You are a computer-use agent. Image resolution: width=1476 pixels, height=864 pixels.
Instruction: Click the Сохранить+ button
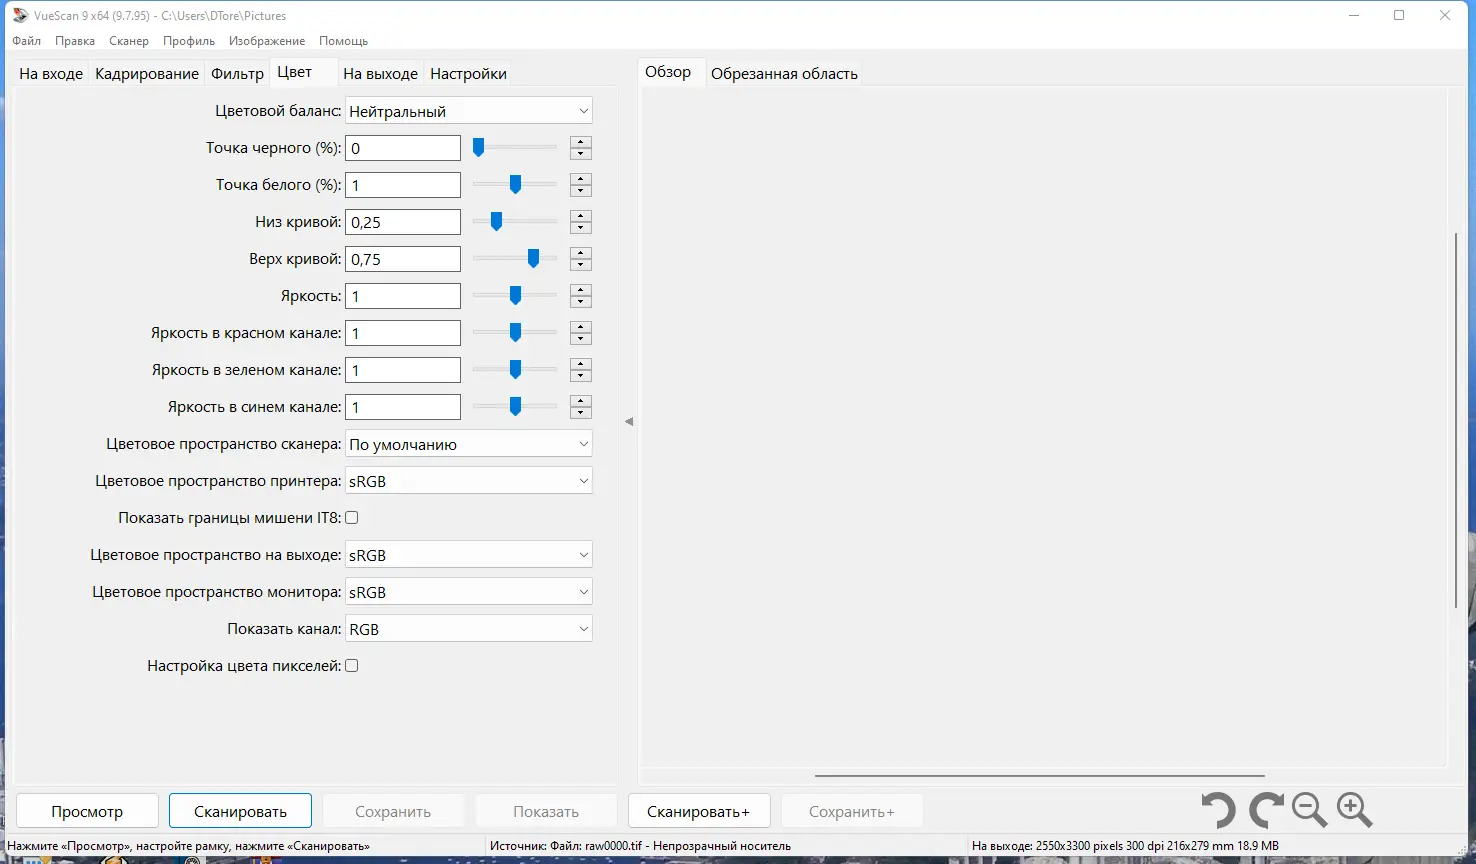(x=852, y=811)
